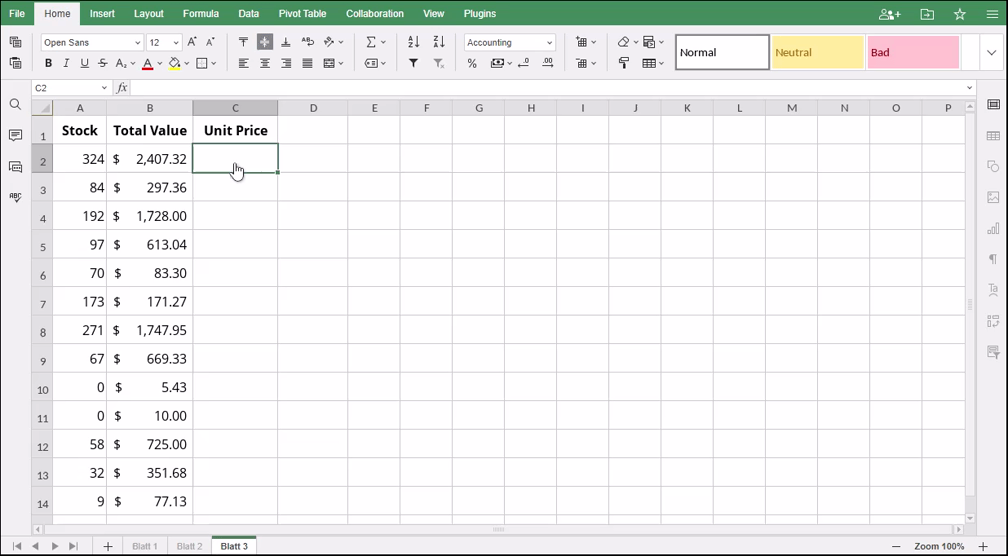Toggle italic text style

(66, 63)
